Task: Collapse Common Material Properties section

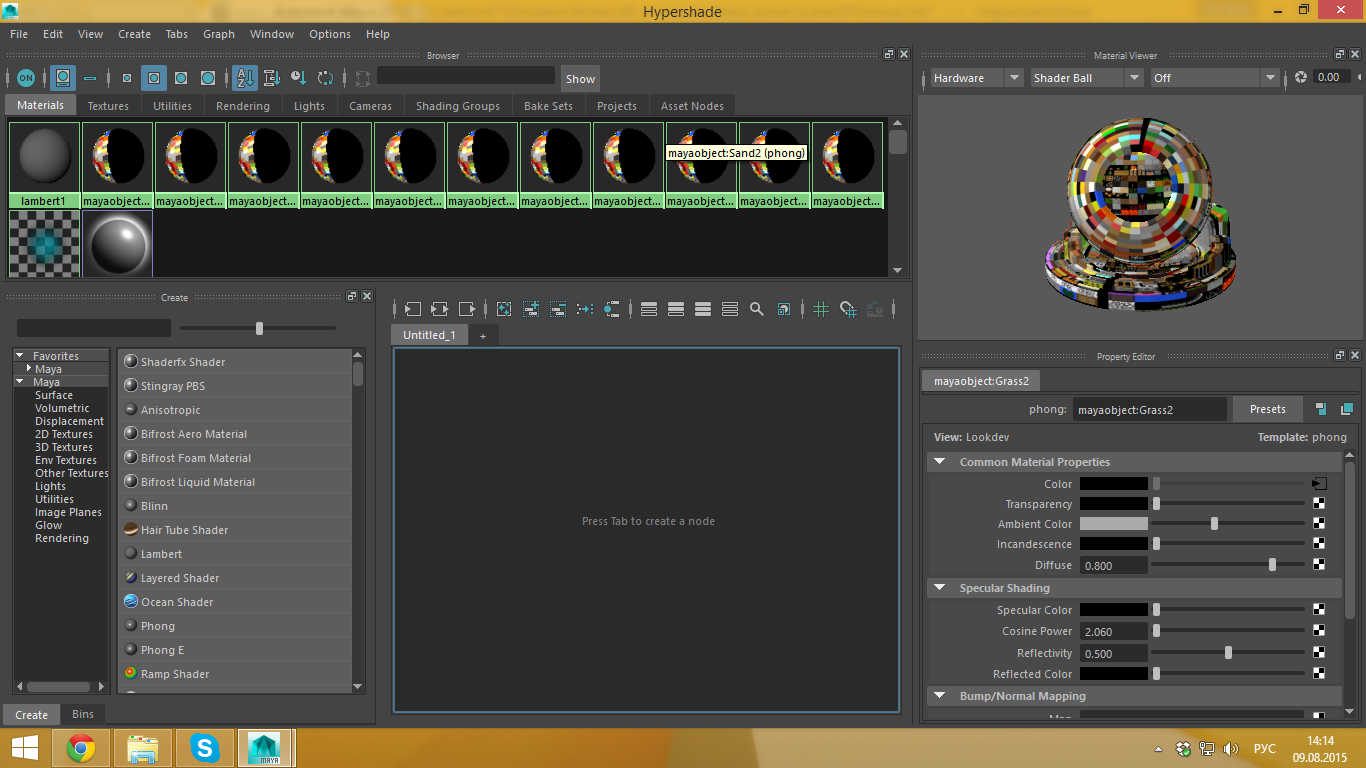Action: [x=940, y=462]
